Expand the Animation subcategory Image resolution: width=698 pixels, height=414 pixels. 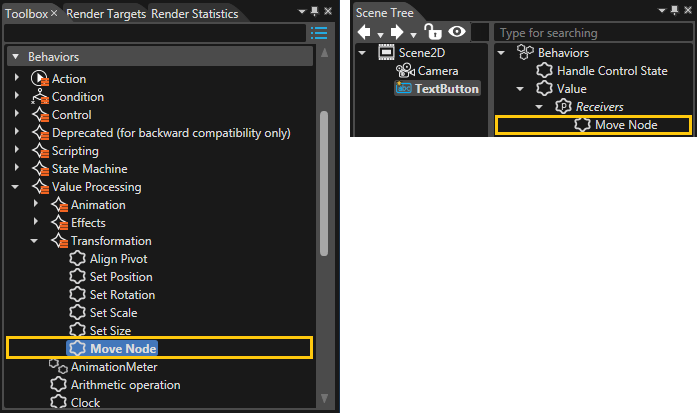(x=36, y=203)
